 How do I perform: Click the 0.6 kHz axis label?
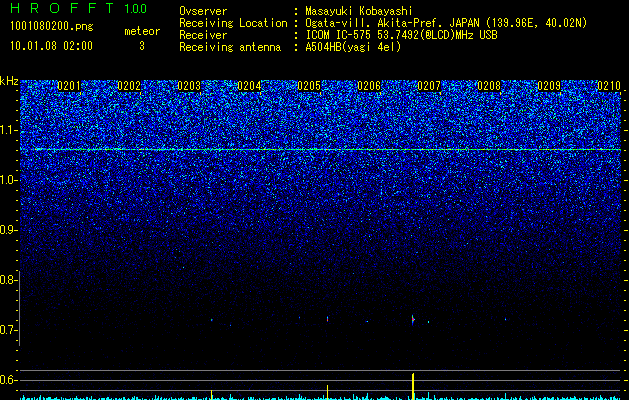click(8, 380)
